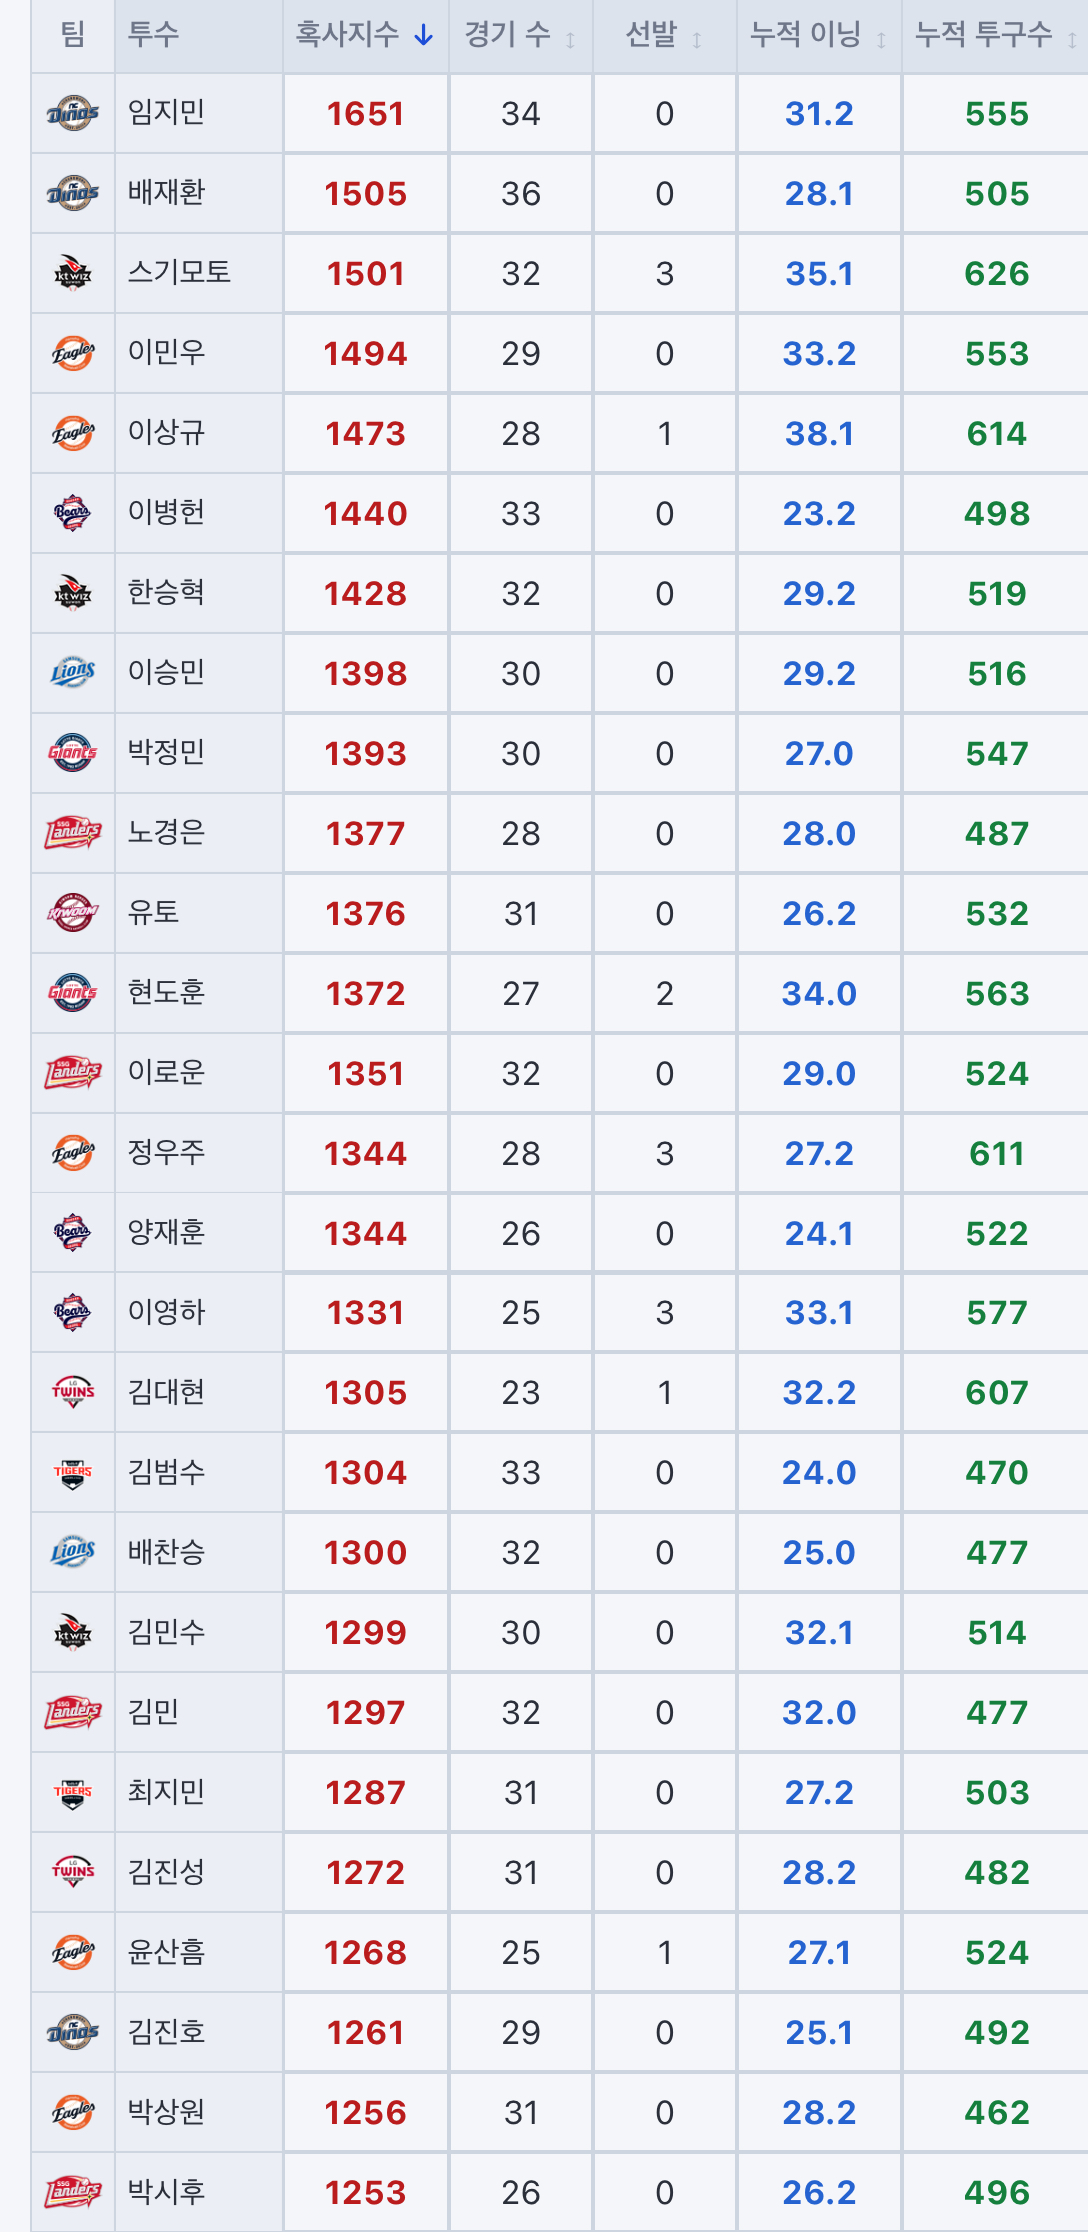Click NC Dinos logo beside 임지민
The width and height of the screenshot is (1088, 2232).
pyautogui.click(x=73, y=113)
